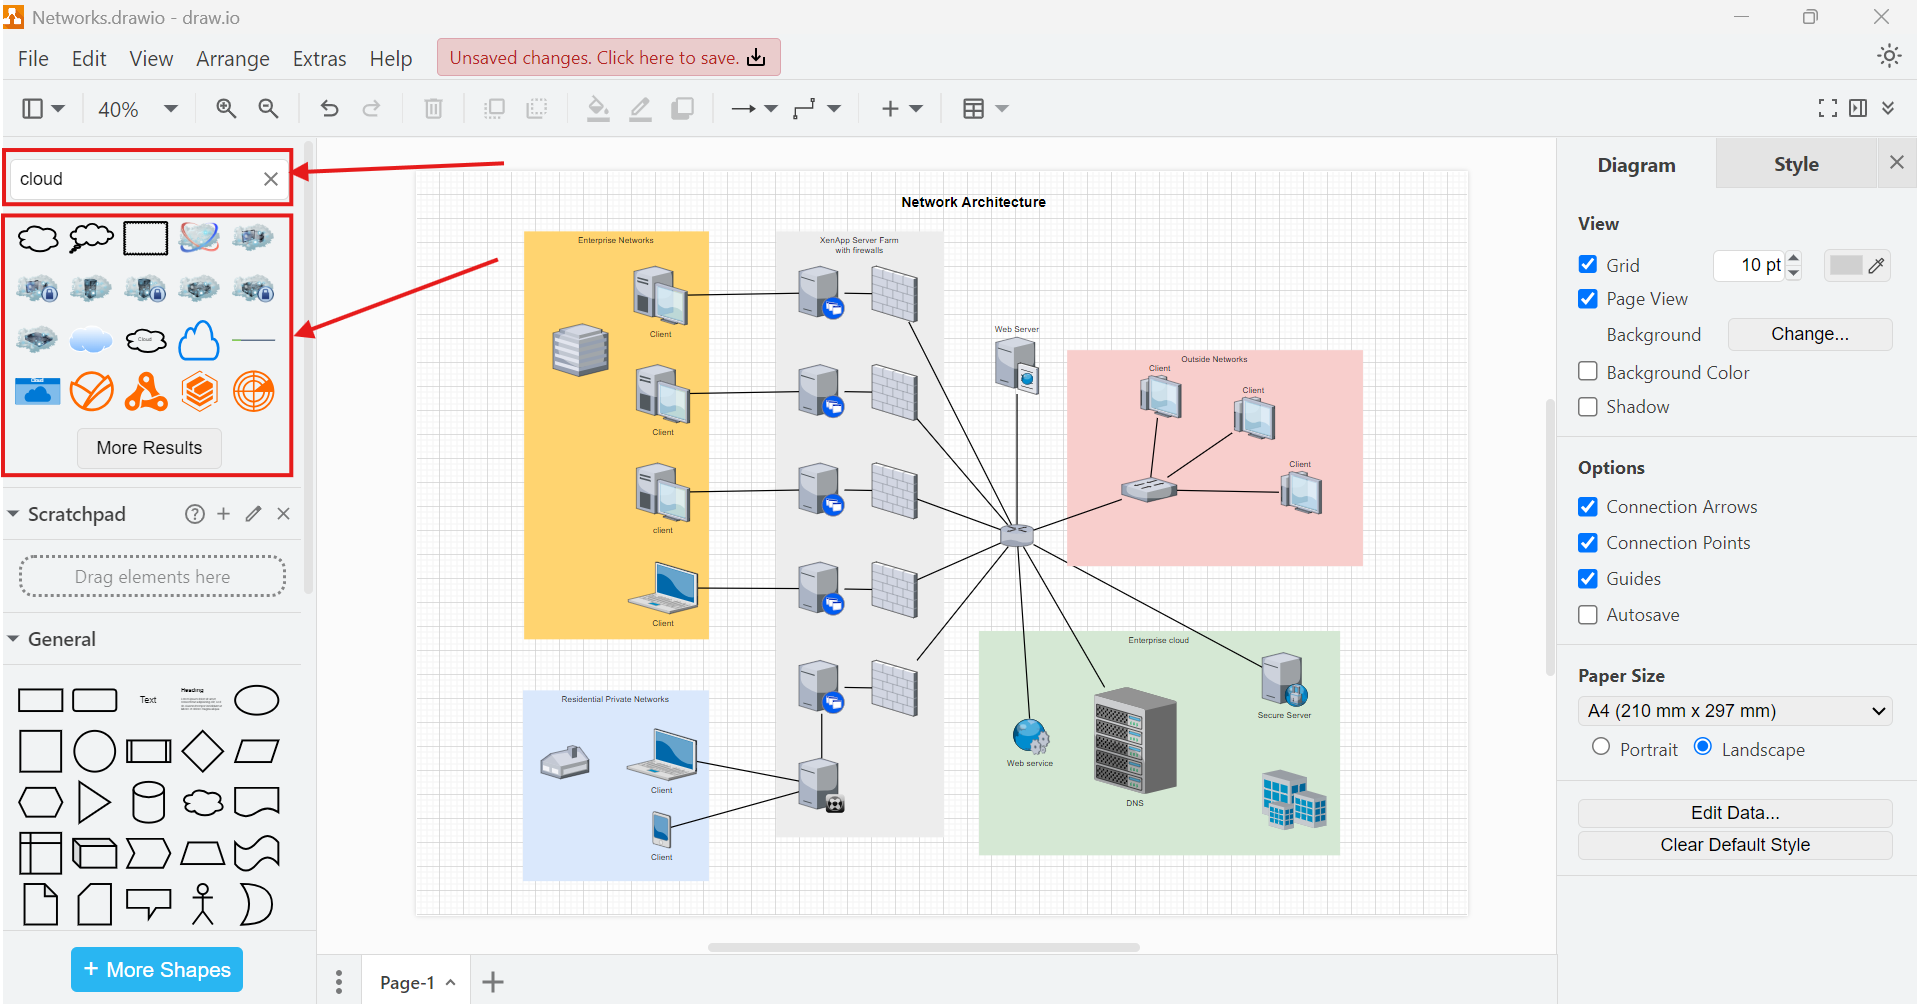Screen dimensions: 1917x1004
Task: Click the Zoom Out magnifier icon
Action: [x=268, y=108]
